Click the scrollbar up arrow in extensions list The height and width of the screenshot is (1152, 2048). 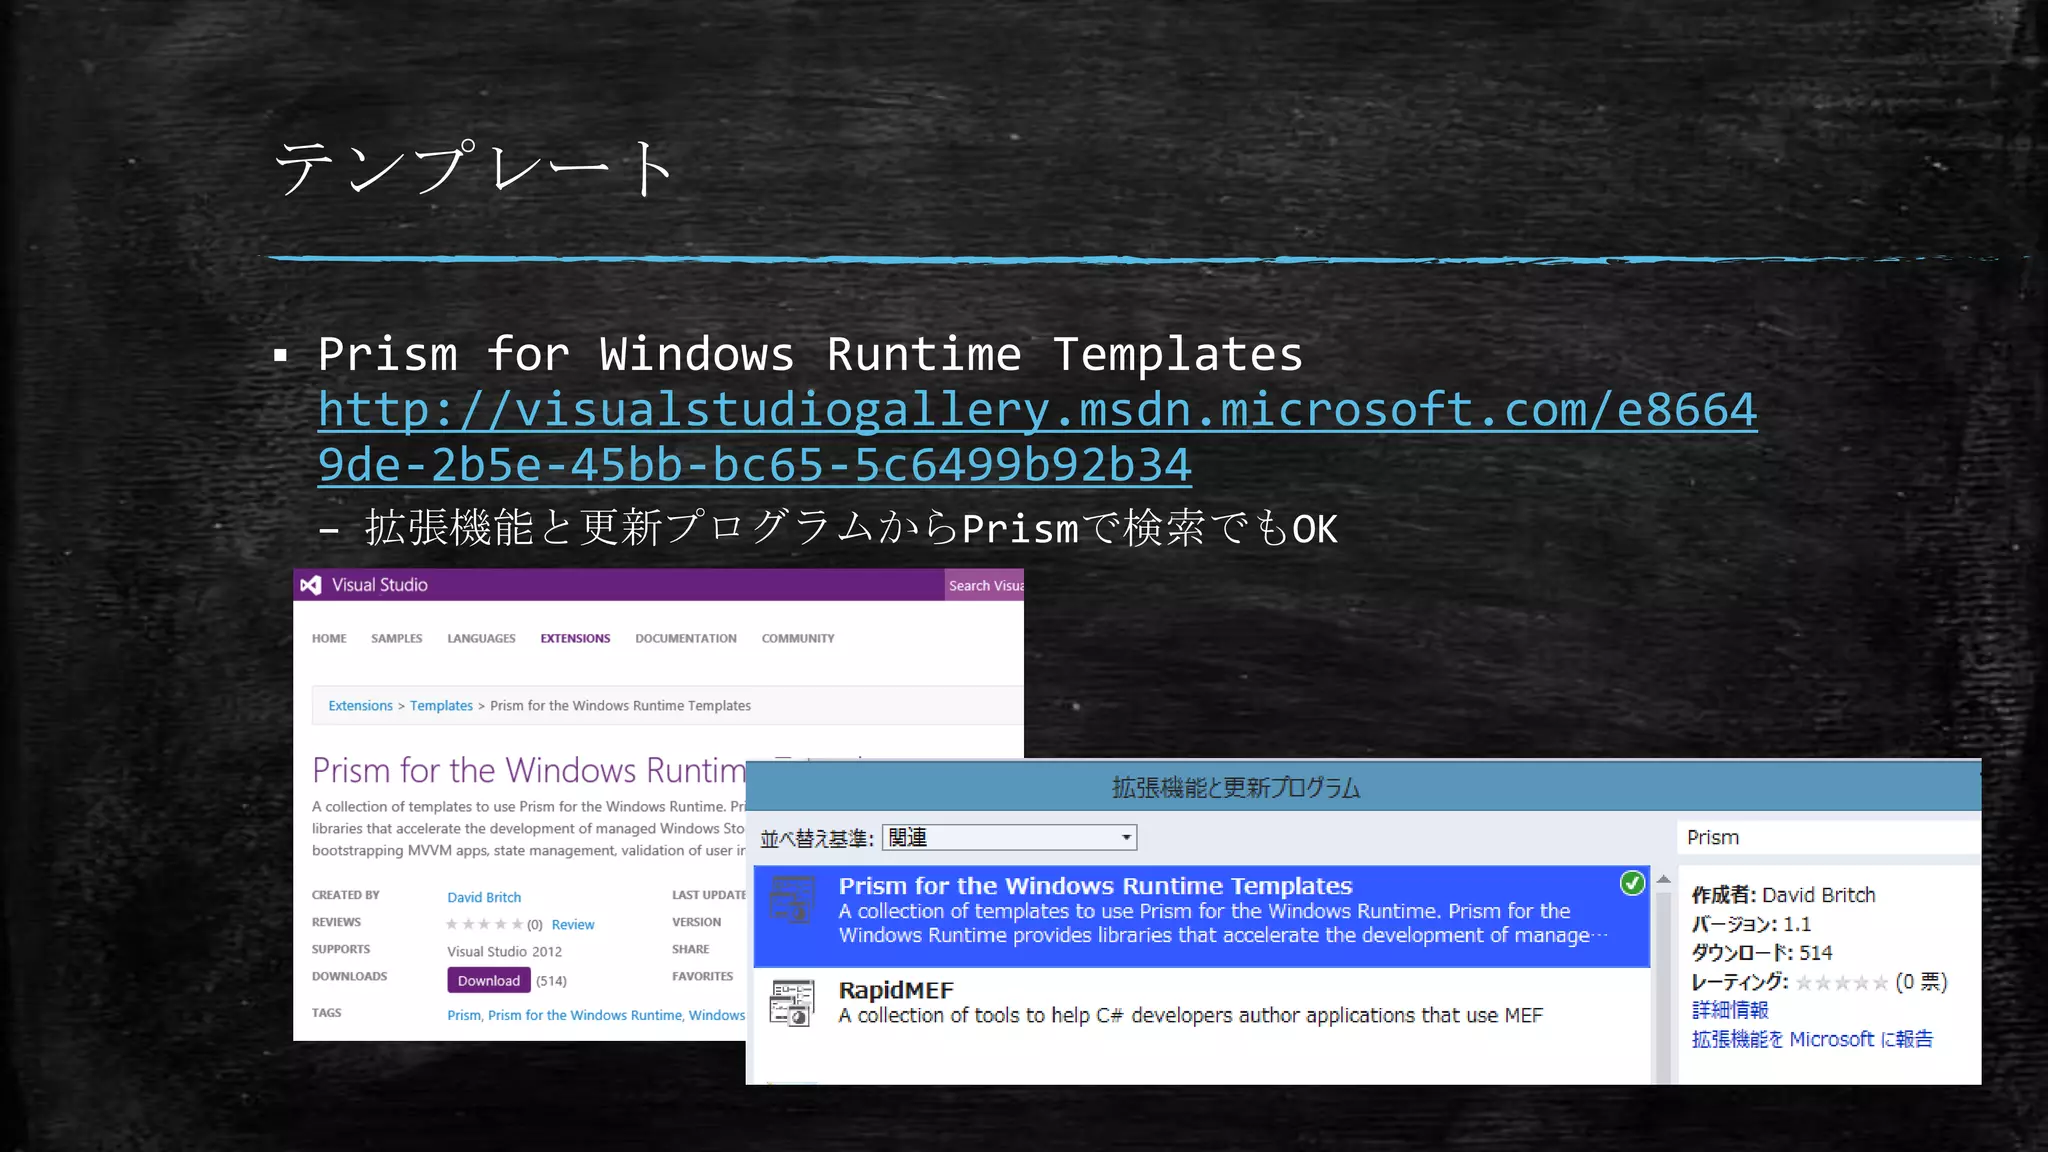(x=1664, y=879)
